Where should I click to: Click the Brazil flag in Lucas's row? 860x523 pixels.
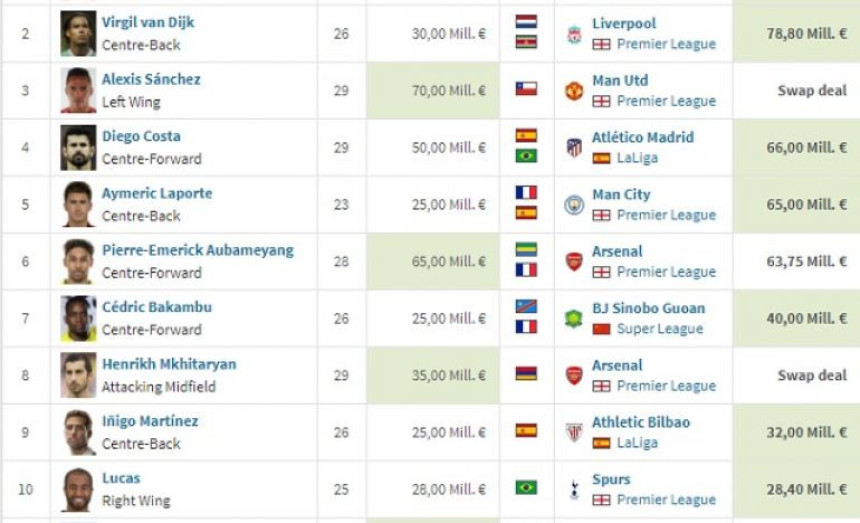pos(526,487)
